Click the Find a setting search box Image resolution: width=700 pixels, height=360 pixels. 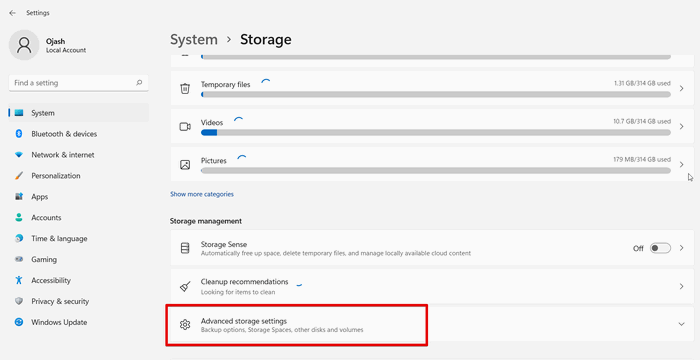[x=79, y=83]
